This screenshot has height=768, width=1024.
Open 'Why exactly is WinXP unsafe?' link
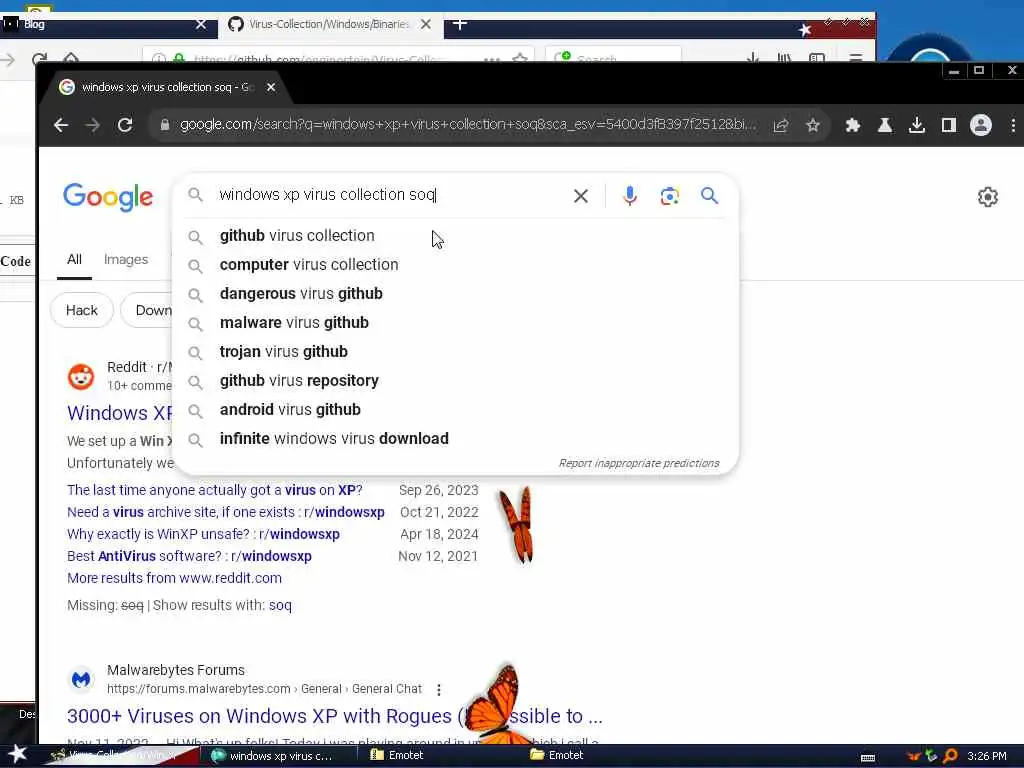click(203, 534)
